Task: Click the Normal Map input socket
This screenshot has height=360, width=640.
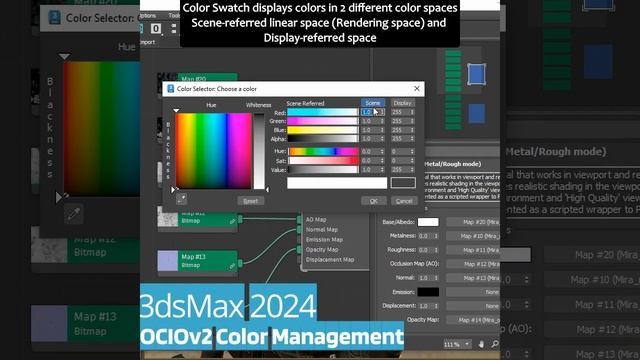Action: (x=299, y=230)
